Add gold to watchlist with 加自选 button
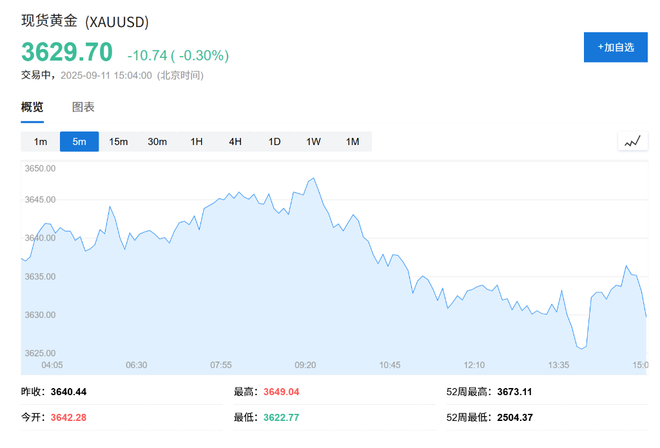The image size is (660, 448). [x=615, y=47]
